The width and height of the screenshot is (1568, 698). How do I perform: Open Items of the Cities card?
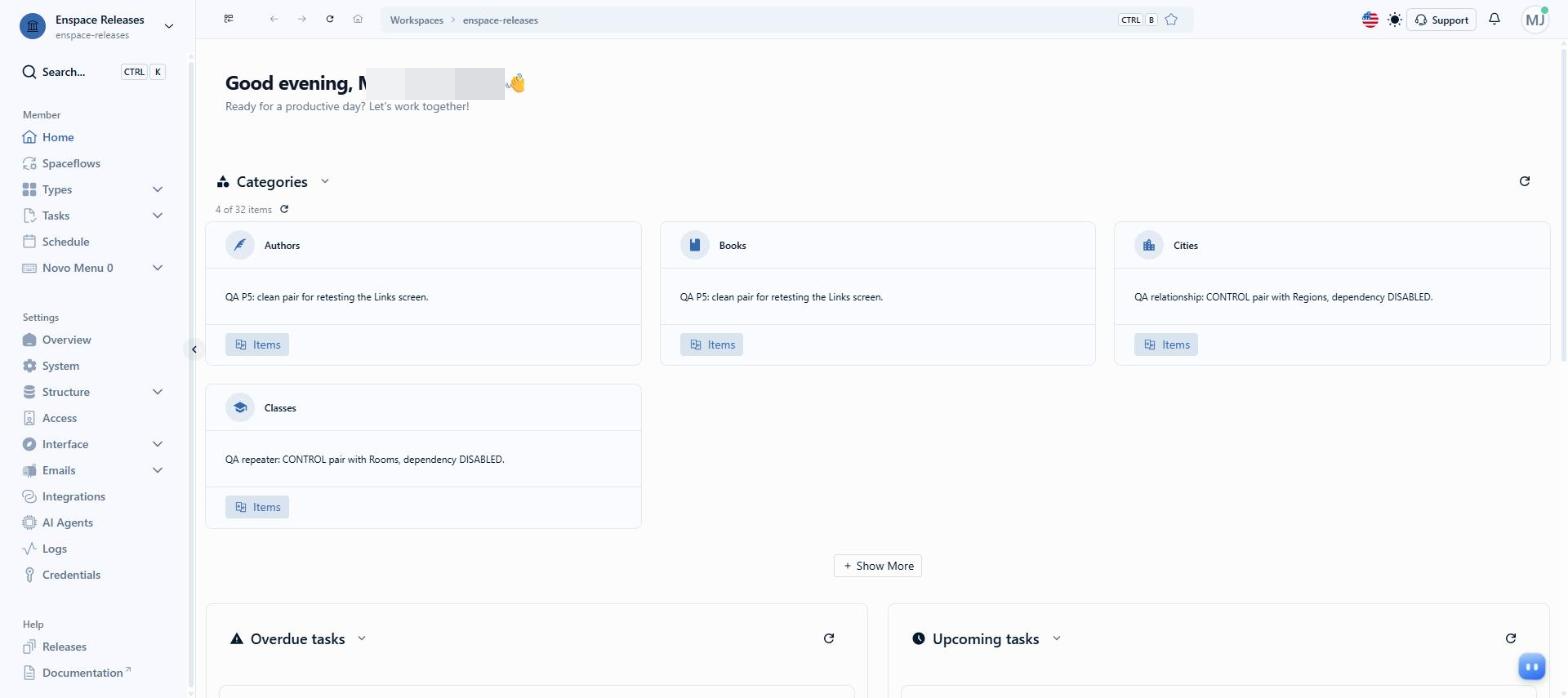point(1166,344)
